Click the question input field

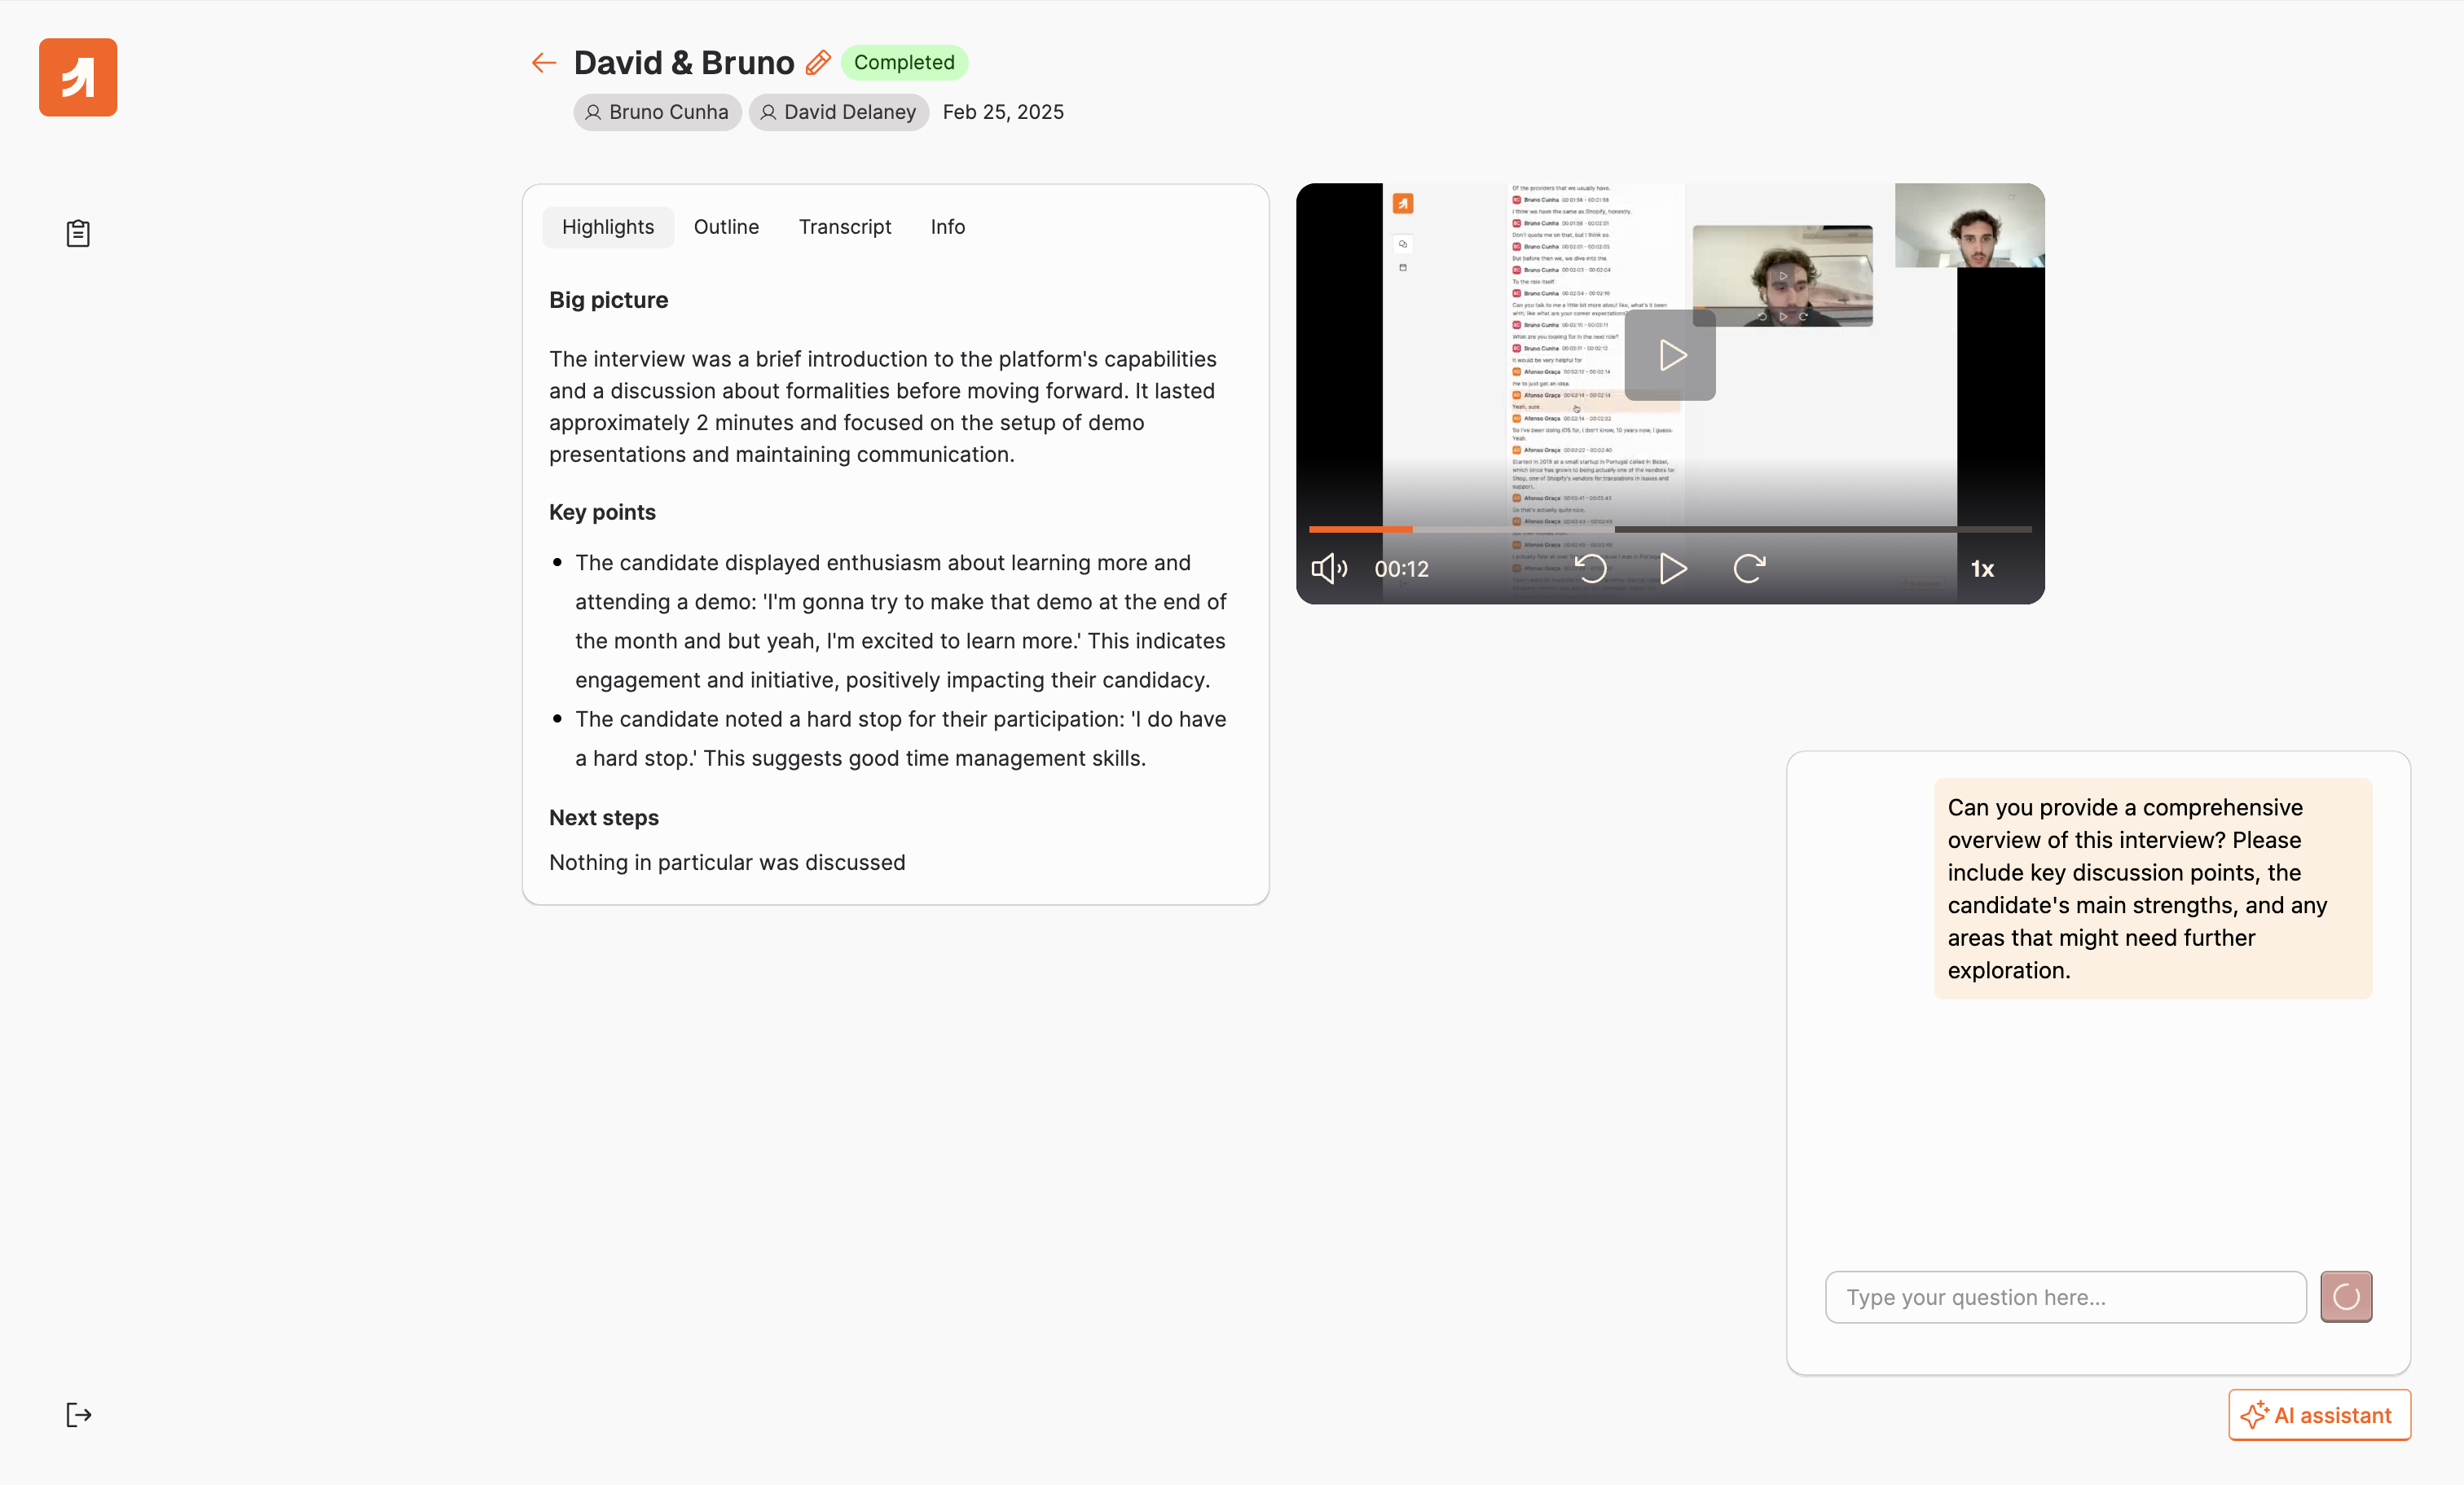[2064, 1296]
